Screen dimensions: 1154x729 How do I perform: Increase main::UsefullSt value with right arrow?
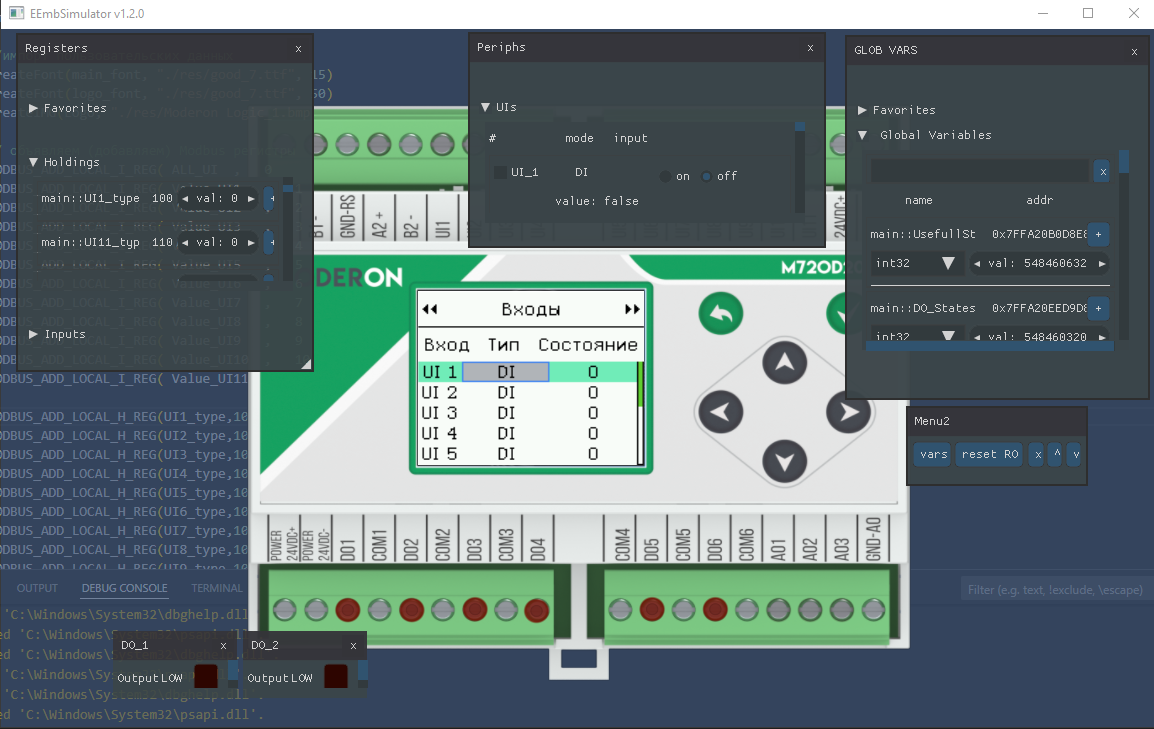coord(1102,263)
